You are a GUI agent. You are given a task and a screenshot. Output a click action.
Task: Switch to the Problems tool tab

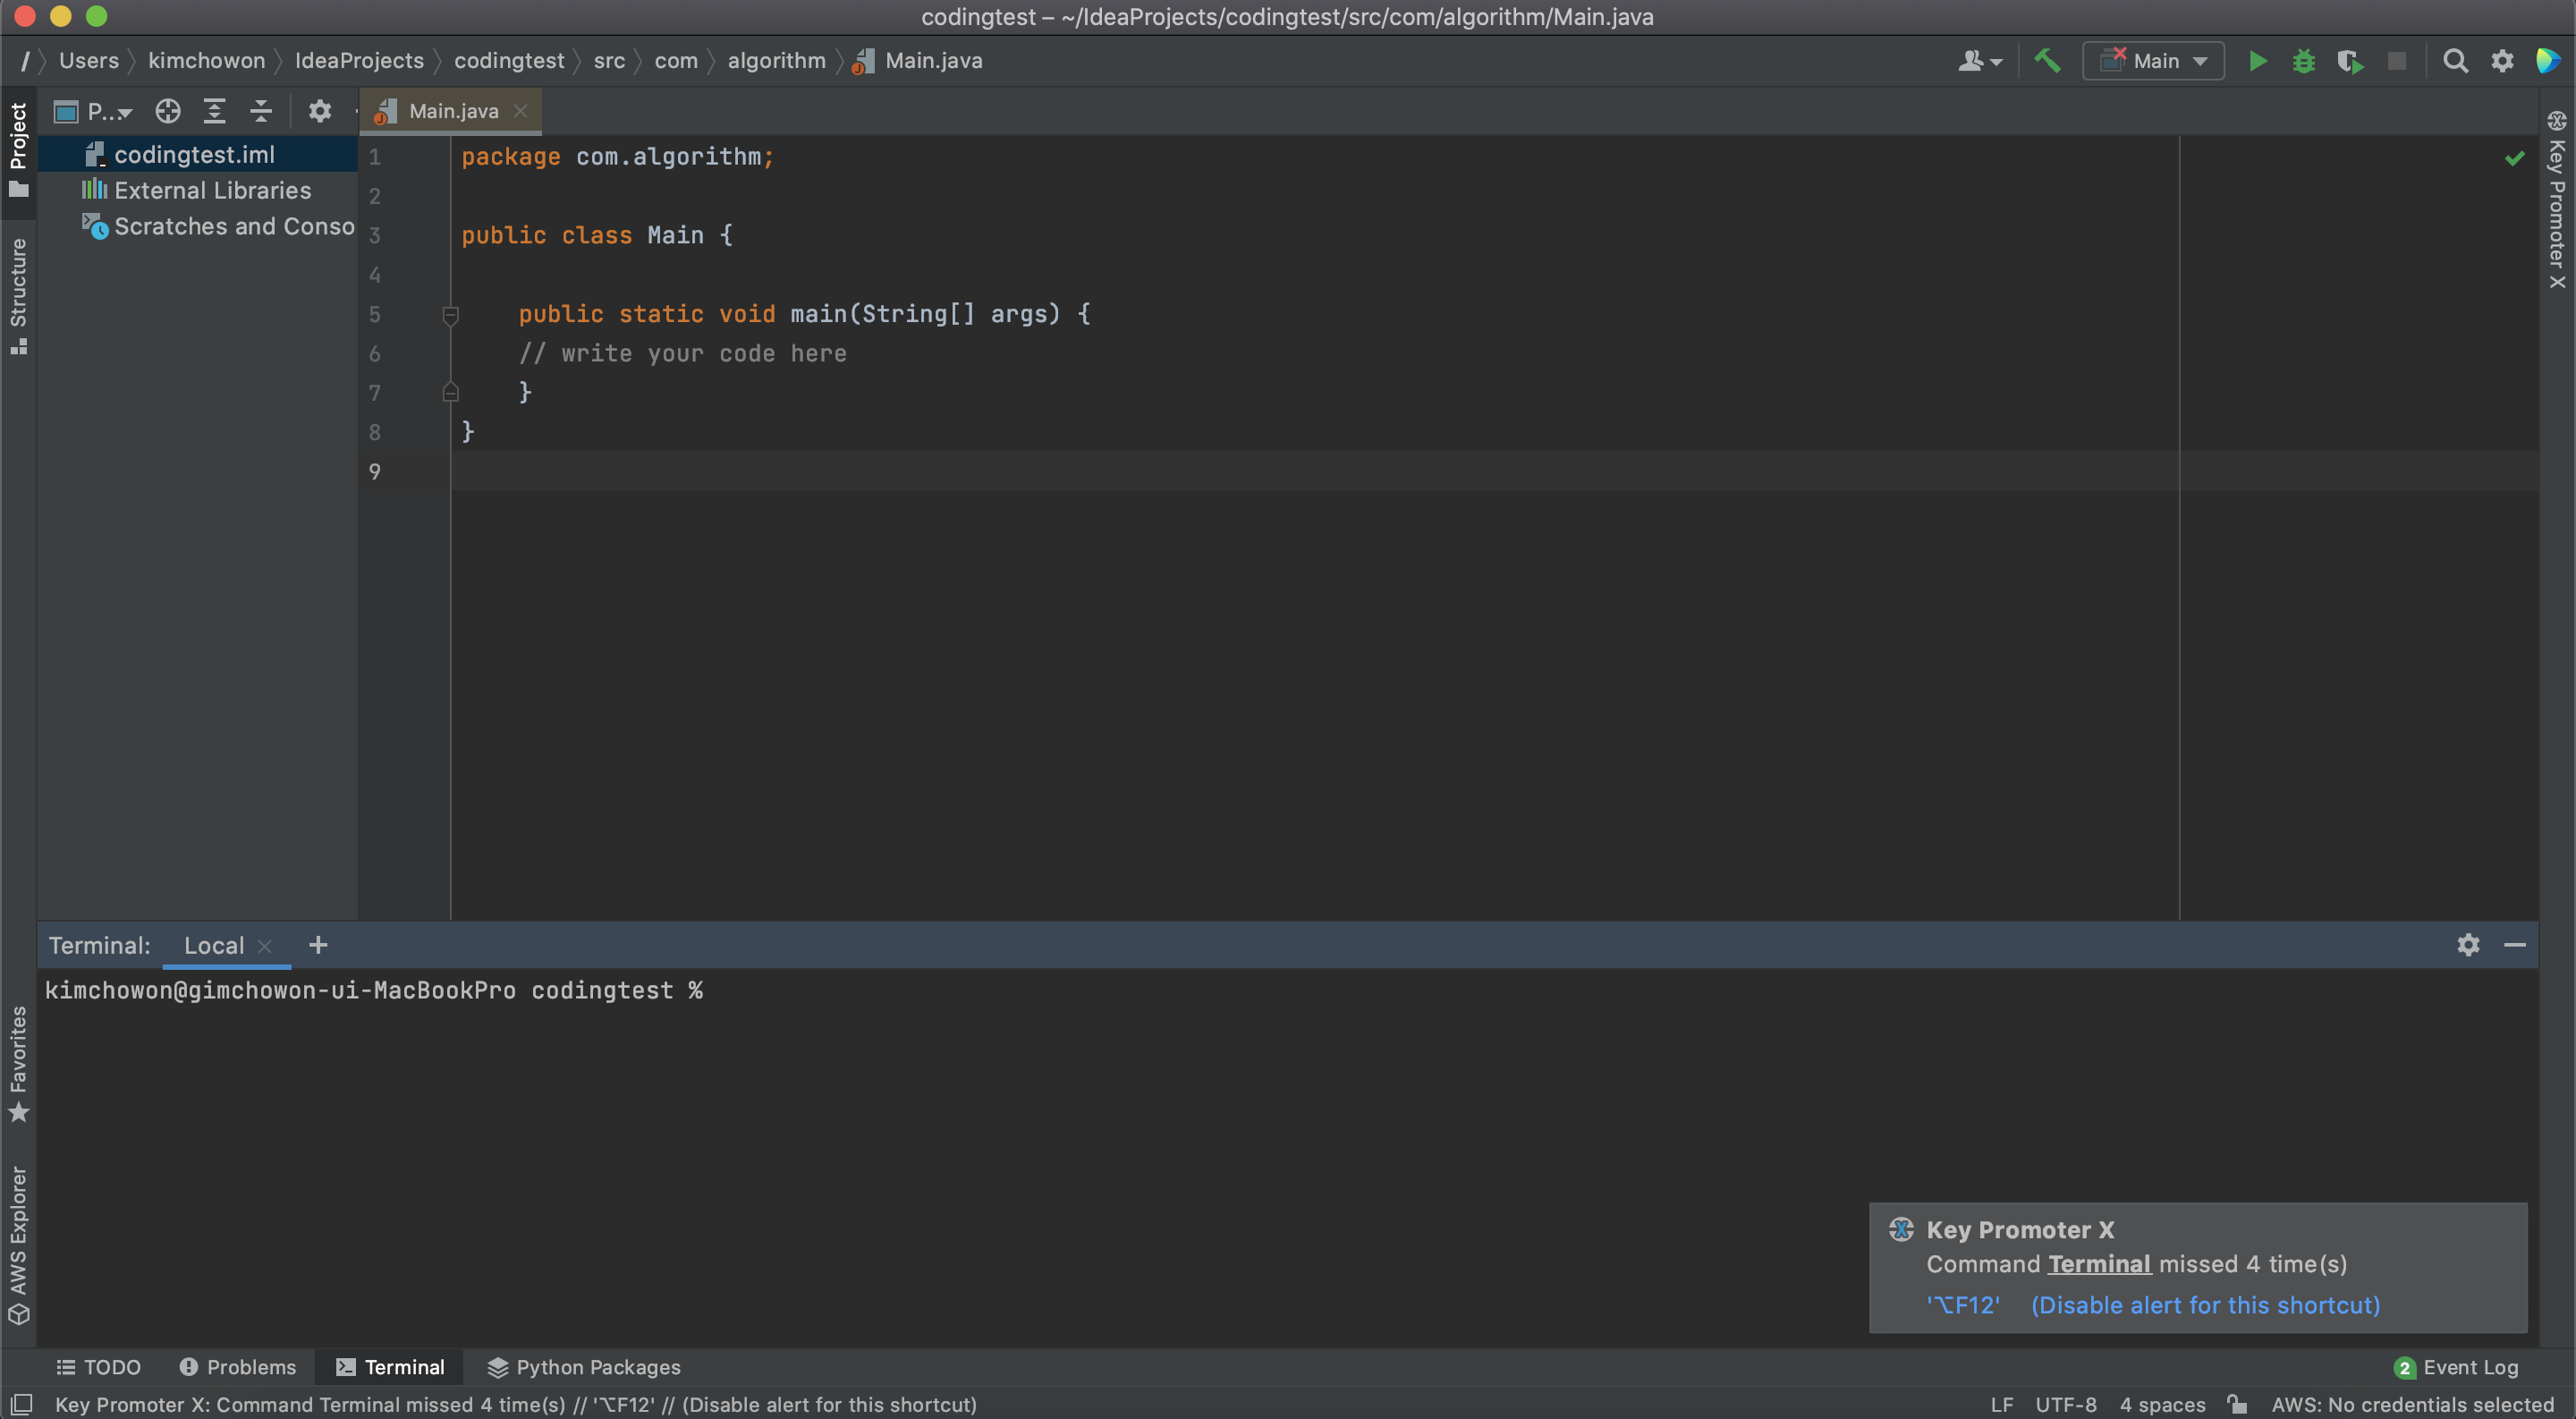(x=238, y=1367)
